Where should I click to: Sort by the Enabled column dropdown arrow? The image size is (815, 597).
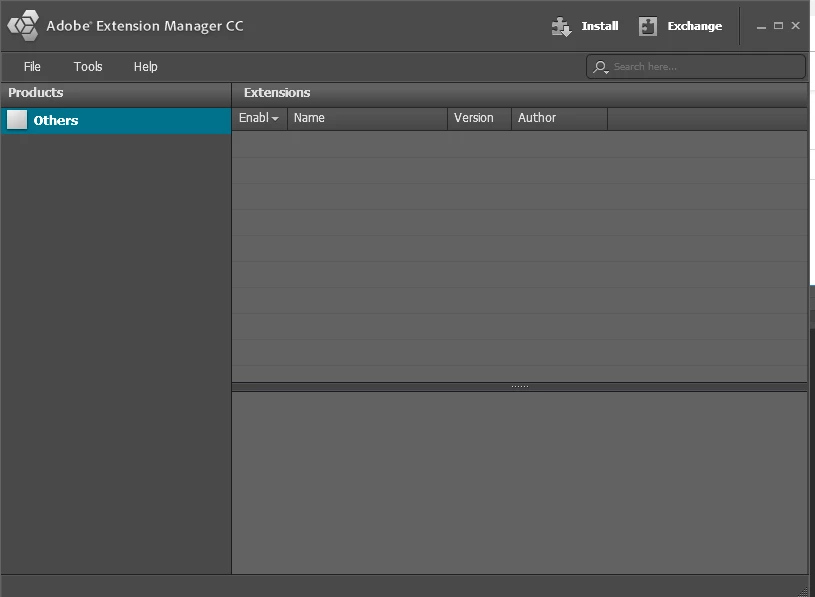tap(275, 119)
